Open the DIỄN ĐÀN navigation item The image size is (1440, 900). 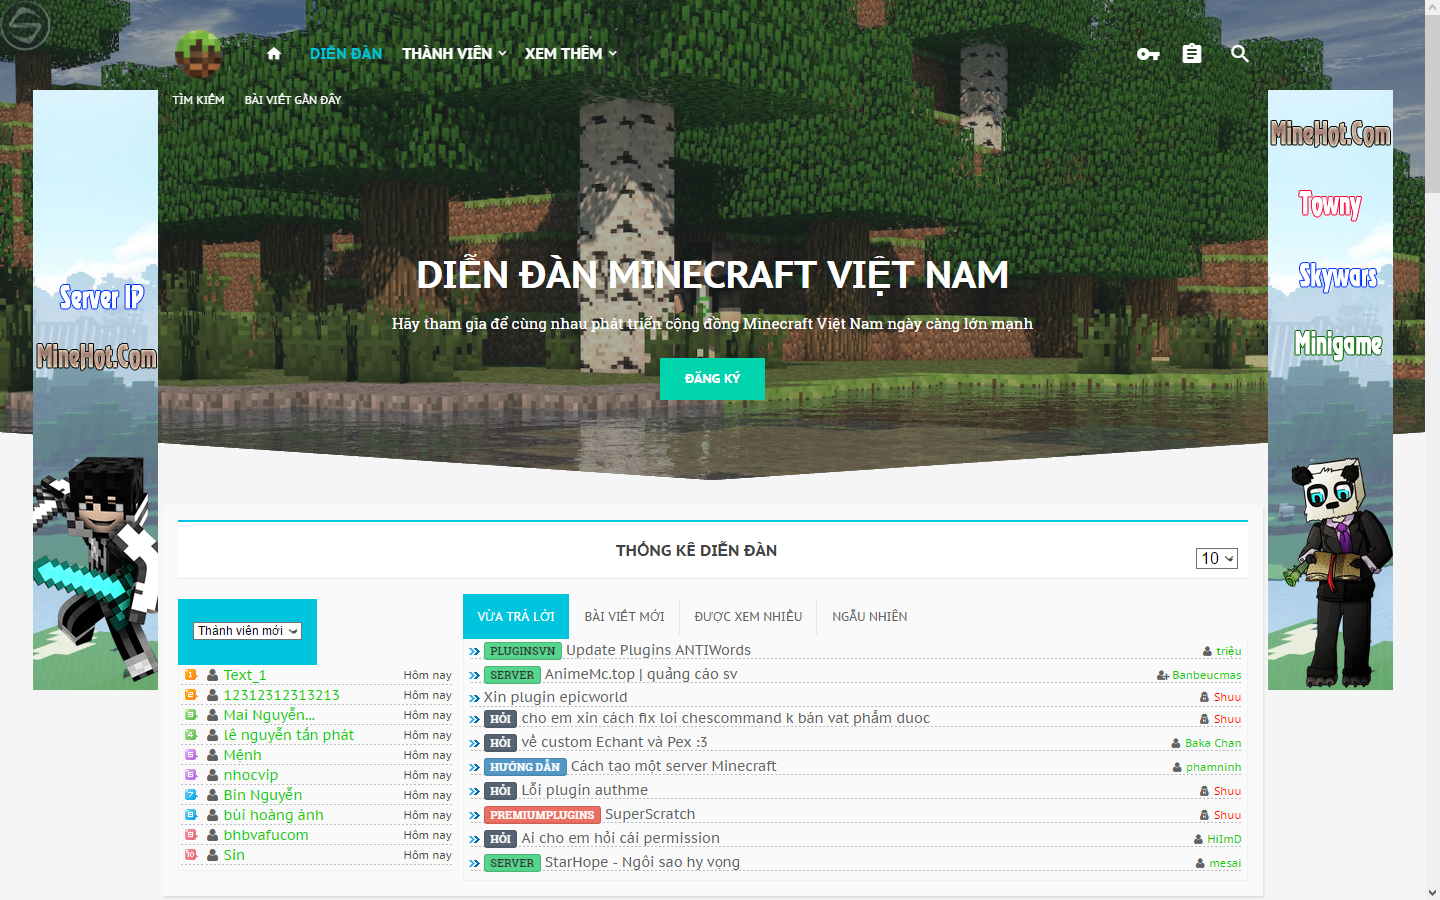pyautogui.click(x=346, y=54)
